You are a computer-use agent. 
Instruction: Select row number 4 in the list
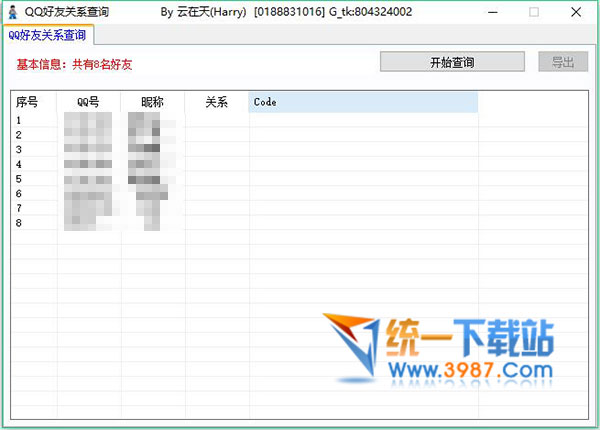pyautogui.click(x=300, y=164)
